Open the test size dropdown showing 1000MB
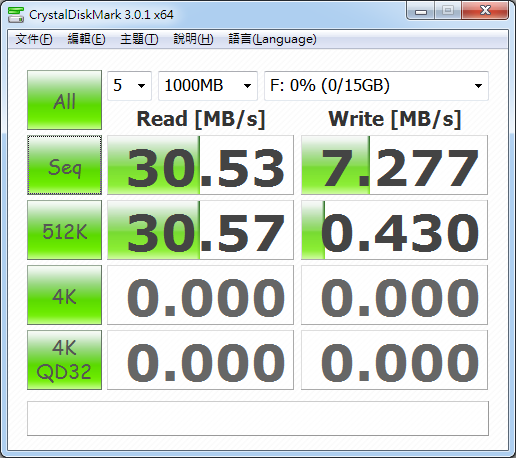The height and width of the screenshot is (458, 516). (x=208, y=86)
